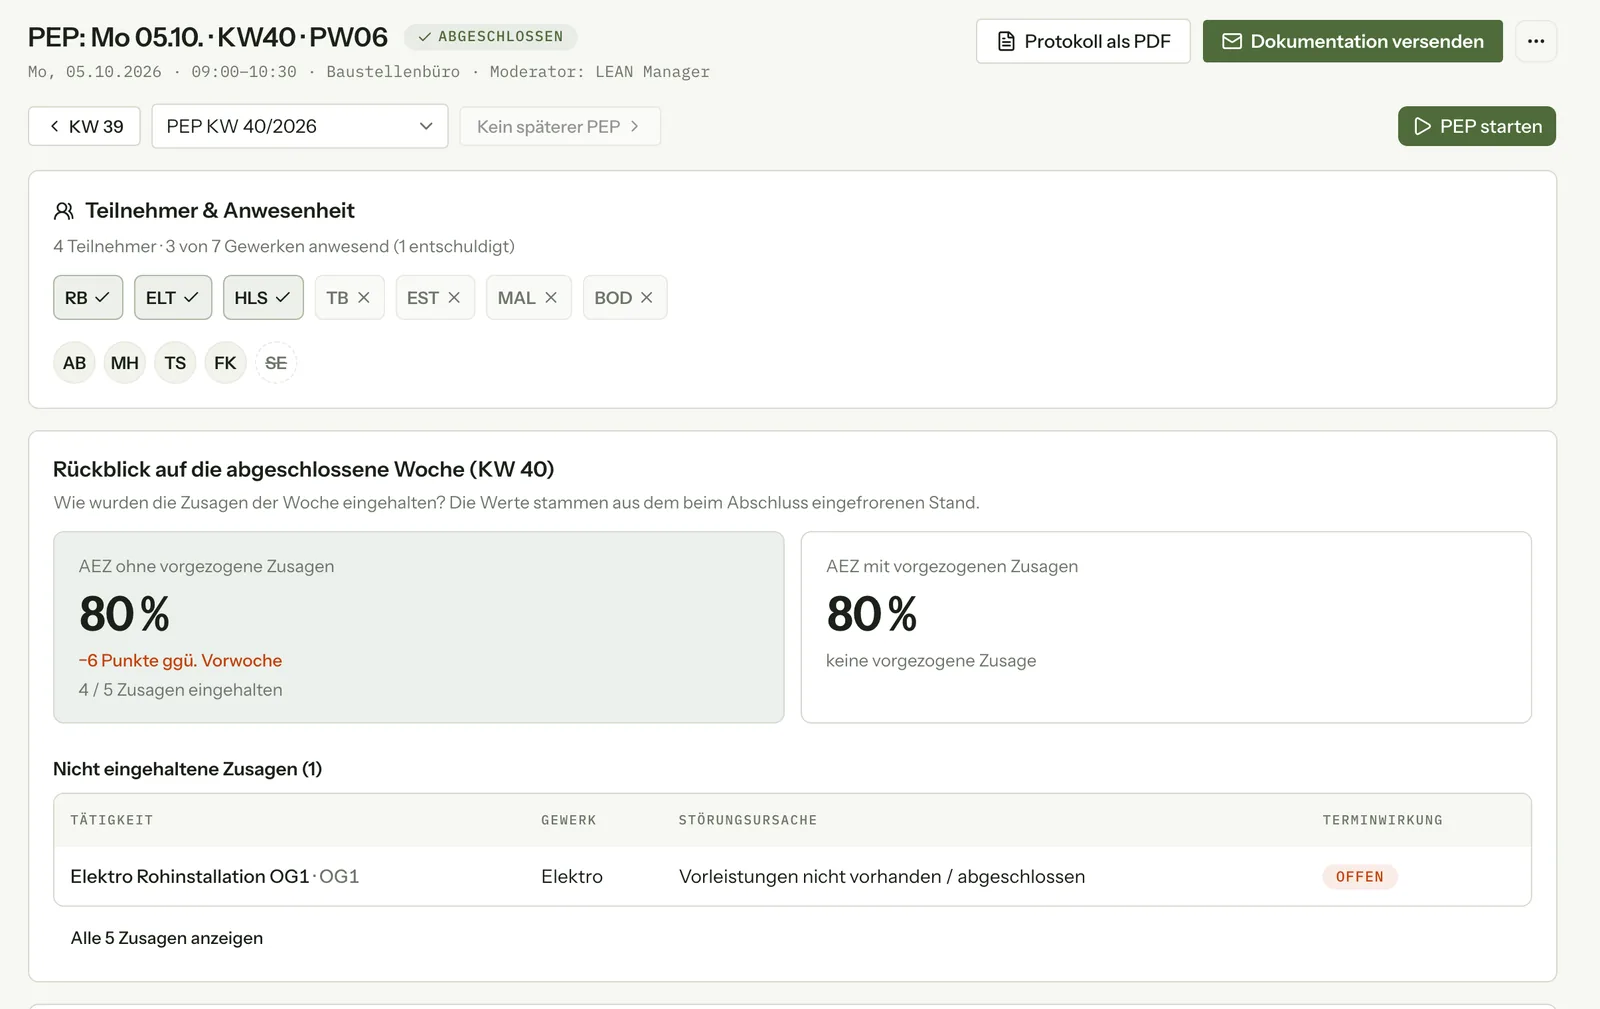Select the AEZ mit vorgezogenen Zusagen card
This screenshot has width=1600, height=1009.
tap(1166, 627)
